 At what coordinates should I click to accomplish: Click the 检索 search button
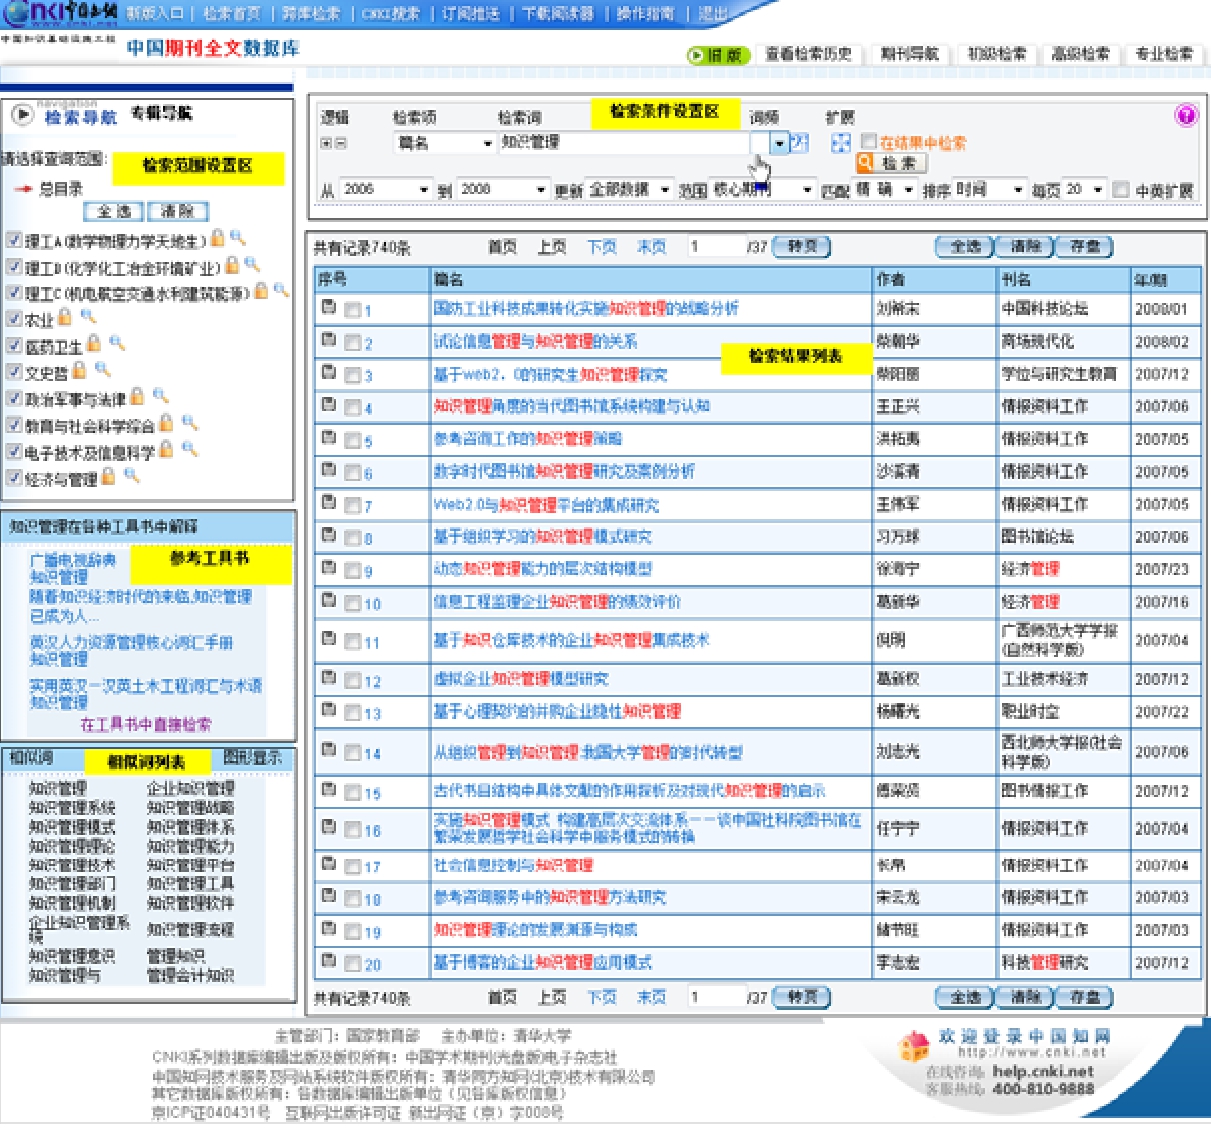(890, 163)
